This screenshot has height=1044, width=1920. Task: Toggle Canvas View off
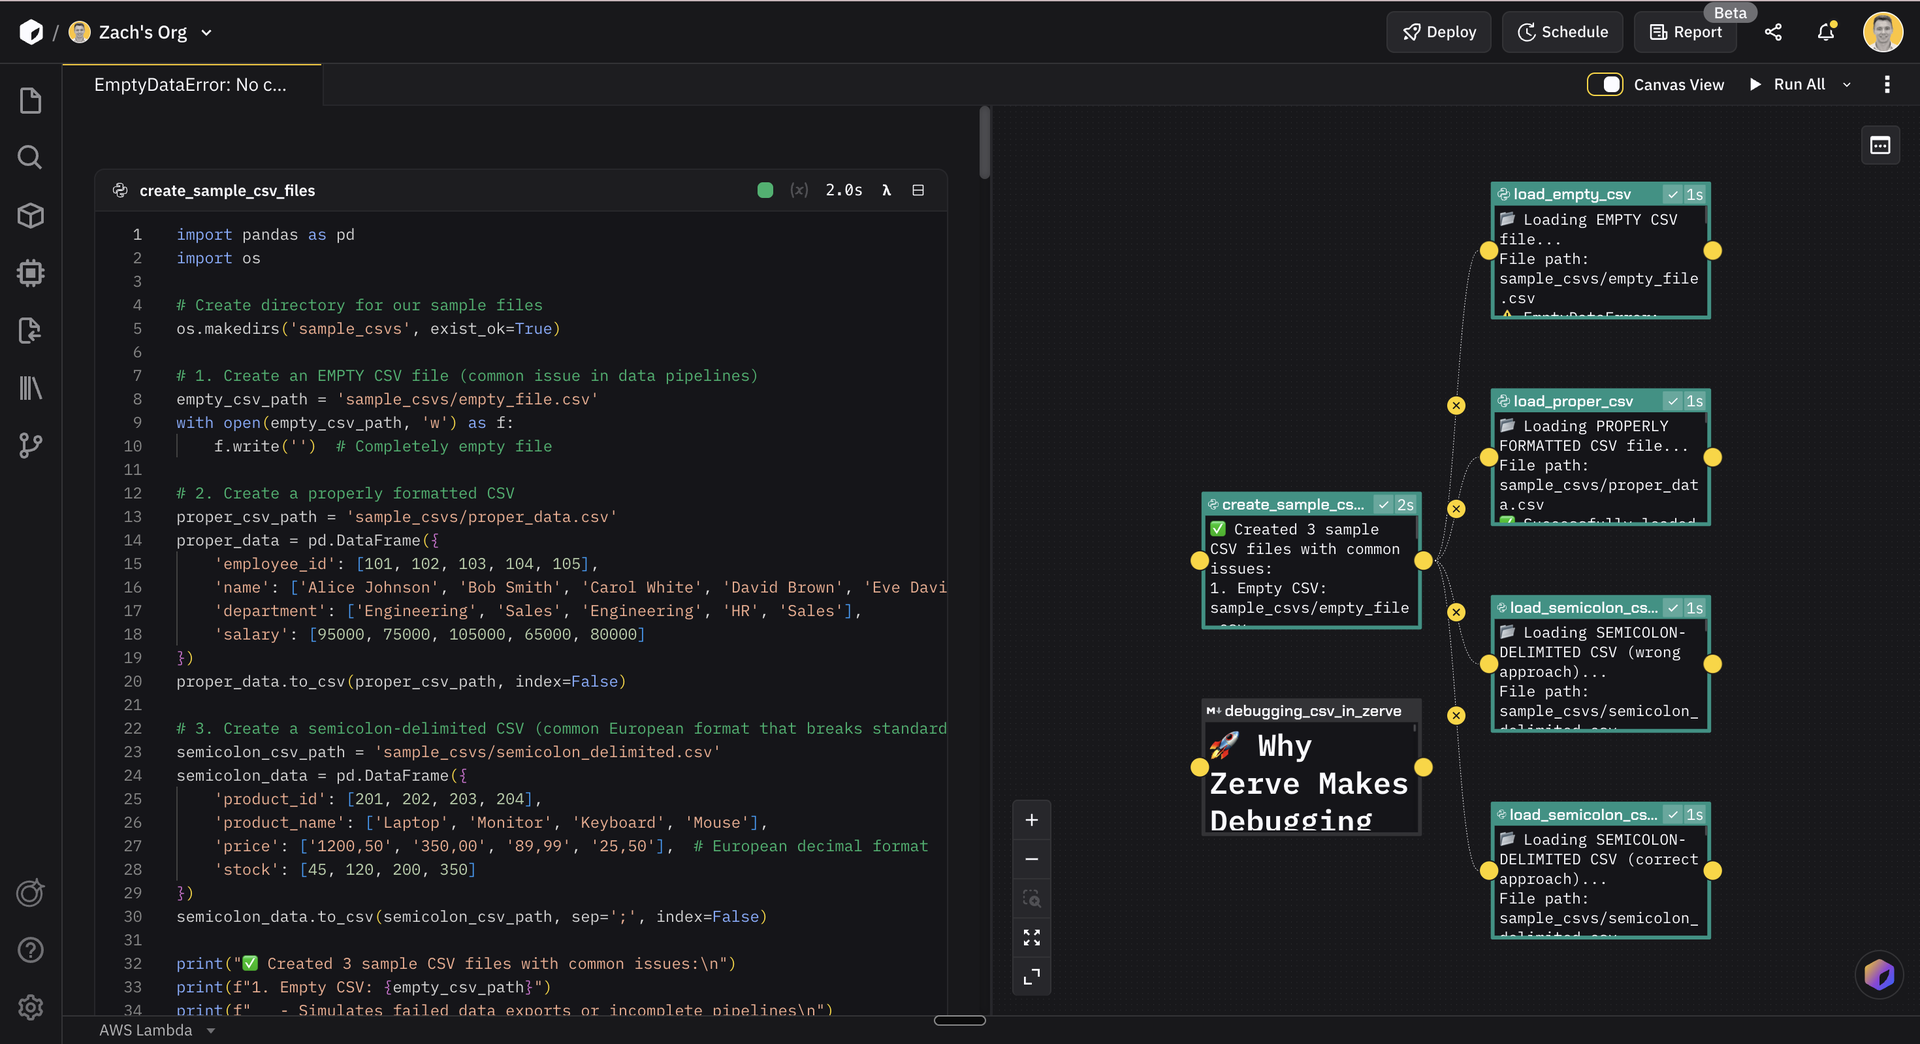pyautogui.click(x=1605, y=84)
